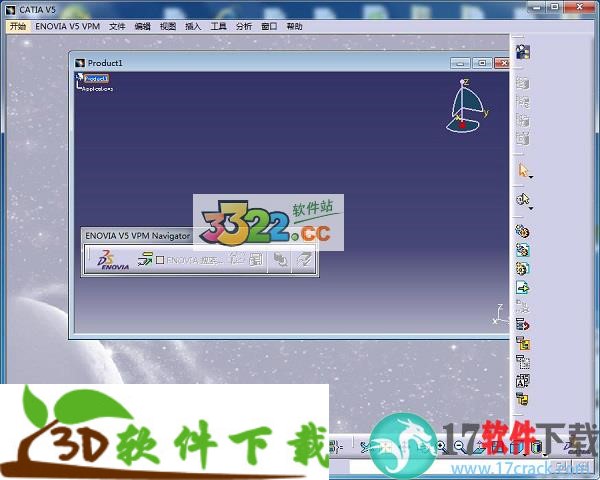Click the Zoom In magnifier icon
600x480 pixels.
[441, 446]
